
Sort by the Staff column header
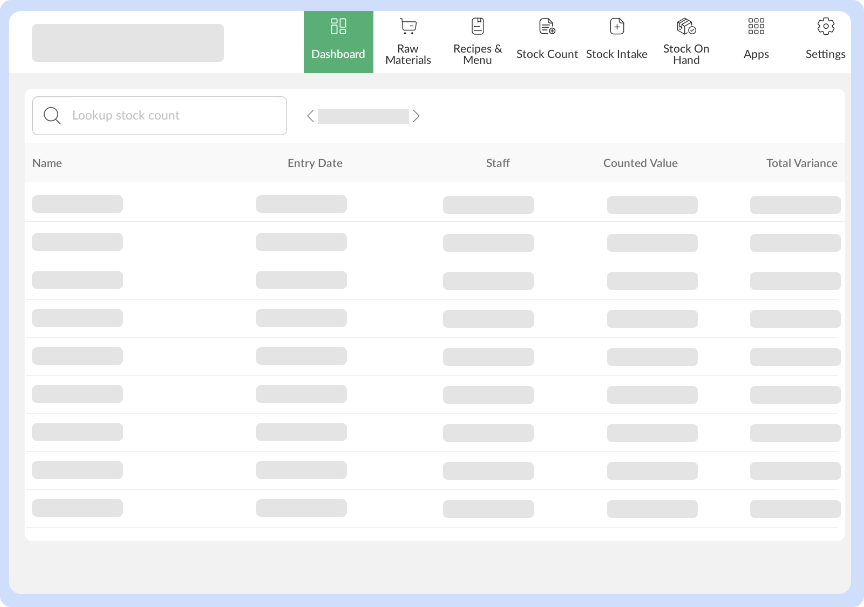[497, 163]
